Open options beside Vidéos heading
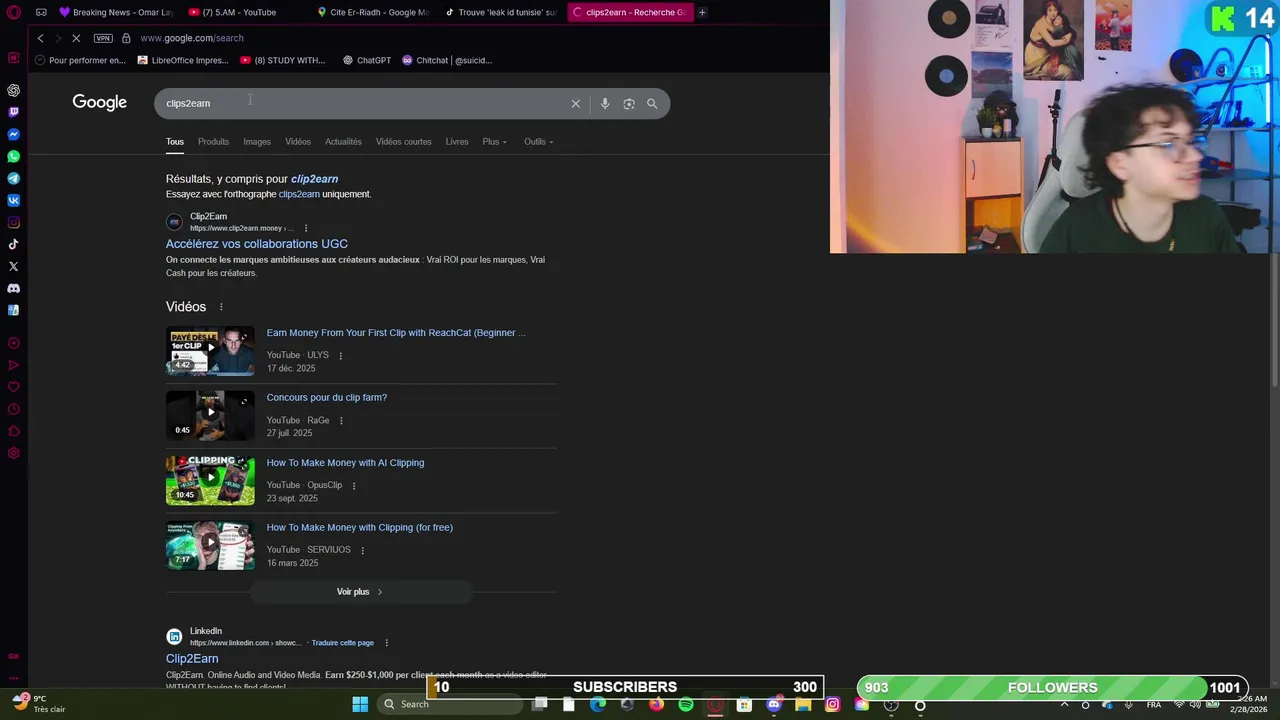The height and width of the screenshot is (720, 1280). [x=221, y=307]
